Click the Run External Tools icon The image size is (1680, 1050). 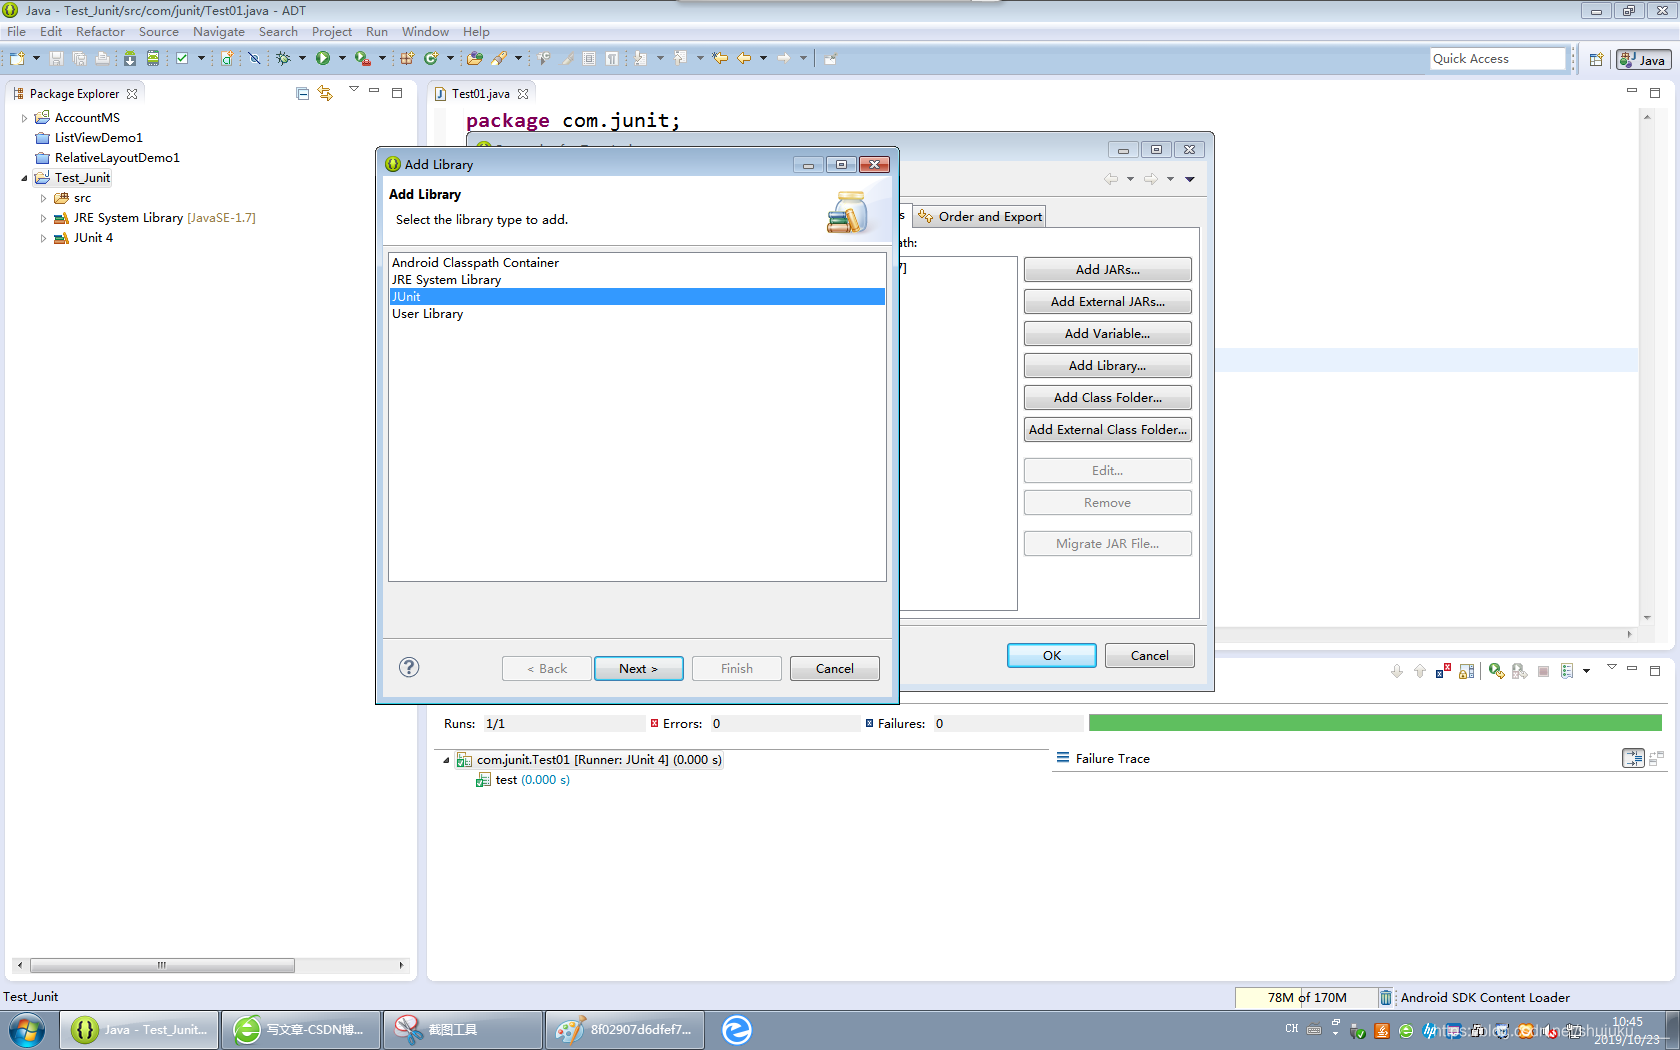tap(362, 59)
